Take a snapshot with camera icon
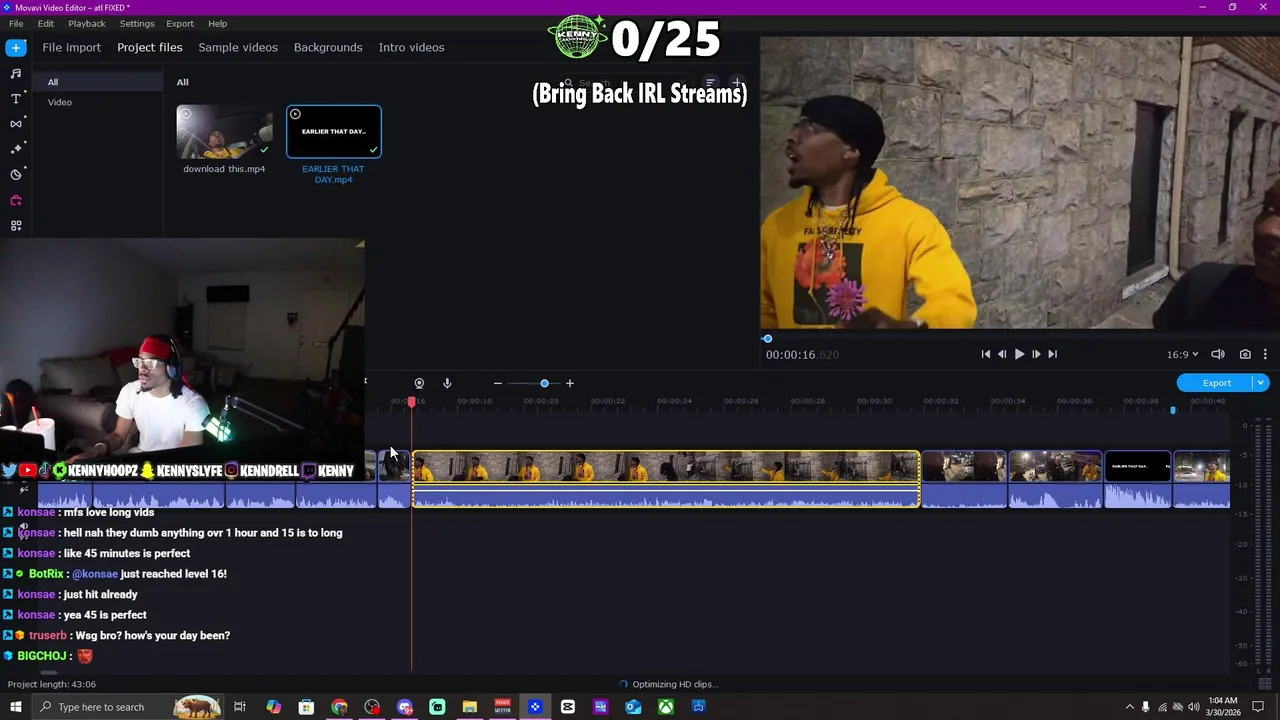This screenshot has height=720, width=1280. tap(1245, 354)
